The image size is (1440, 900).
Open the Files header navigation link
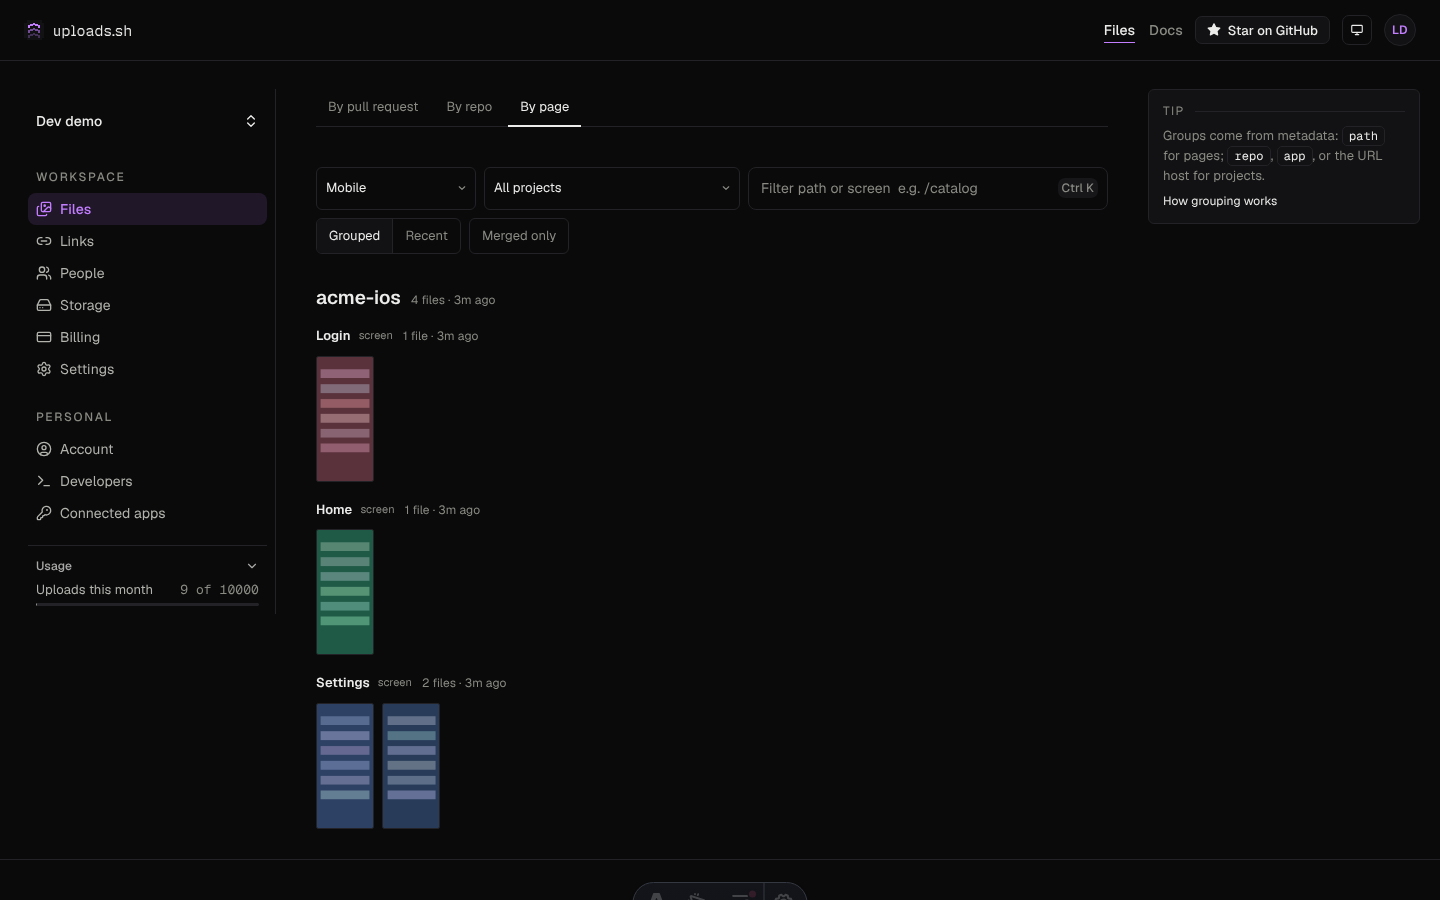click(x=1119, y=30)
